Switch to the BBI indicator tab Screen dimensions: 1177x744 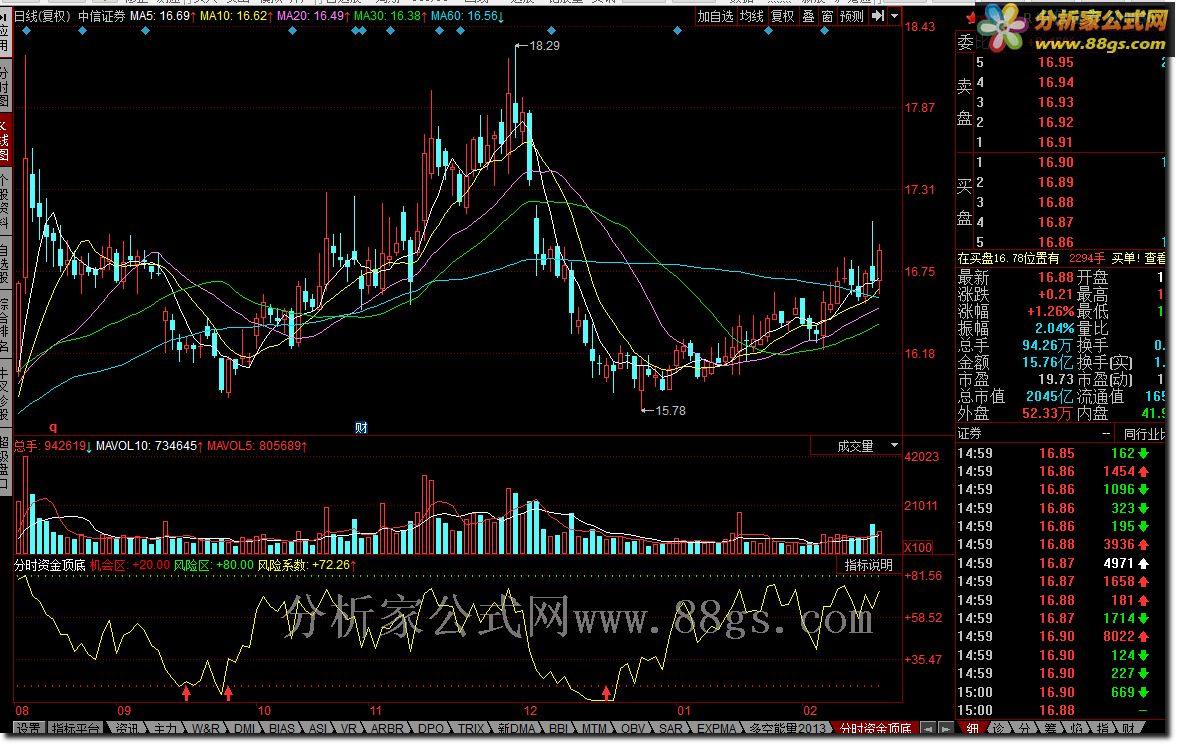click(x=558, y=729)
